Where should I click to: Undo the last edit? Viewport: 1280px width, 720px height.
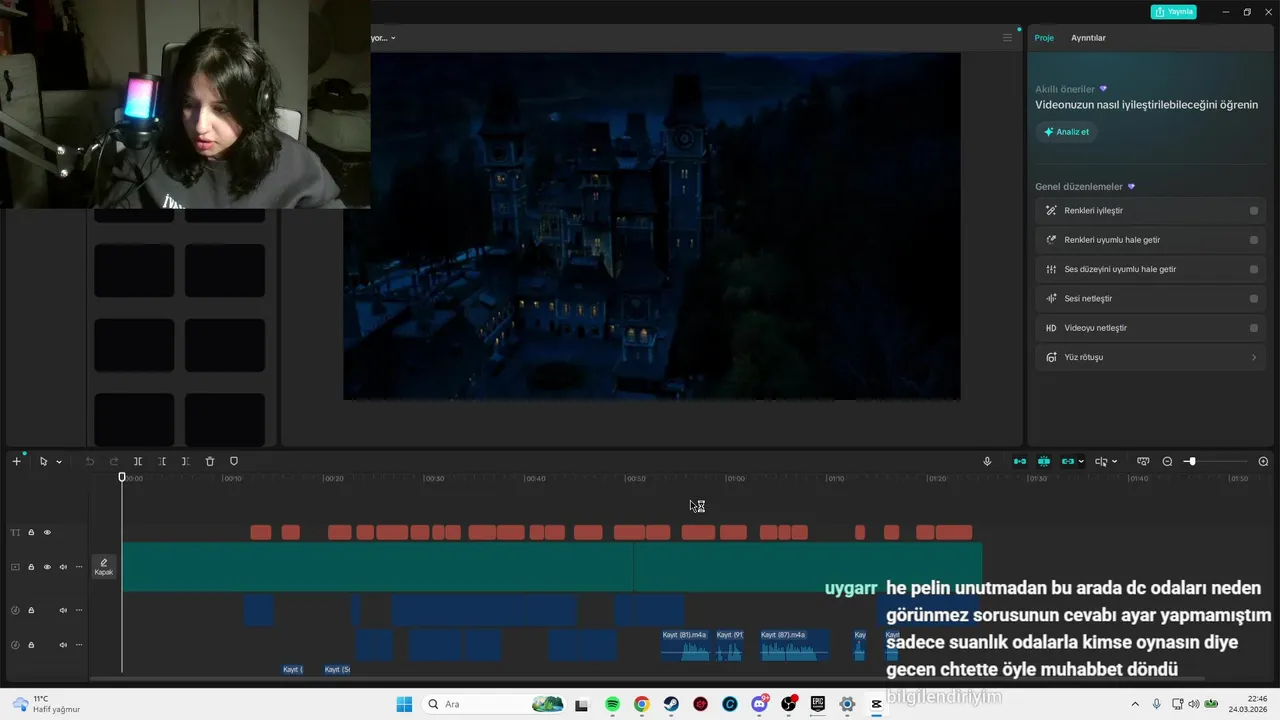pos(89,461)
